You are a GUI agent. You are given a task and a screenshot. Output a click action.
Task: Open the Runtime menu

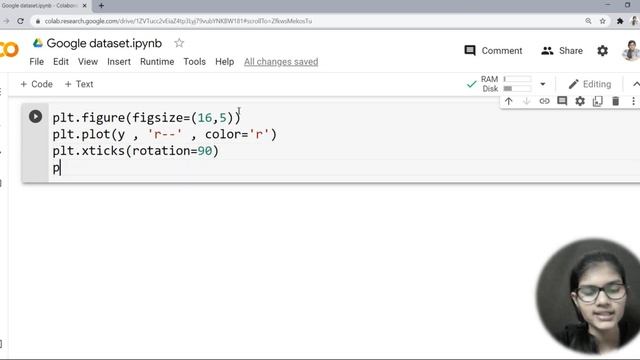coord(157,62)
